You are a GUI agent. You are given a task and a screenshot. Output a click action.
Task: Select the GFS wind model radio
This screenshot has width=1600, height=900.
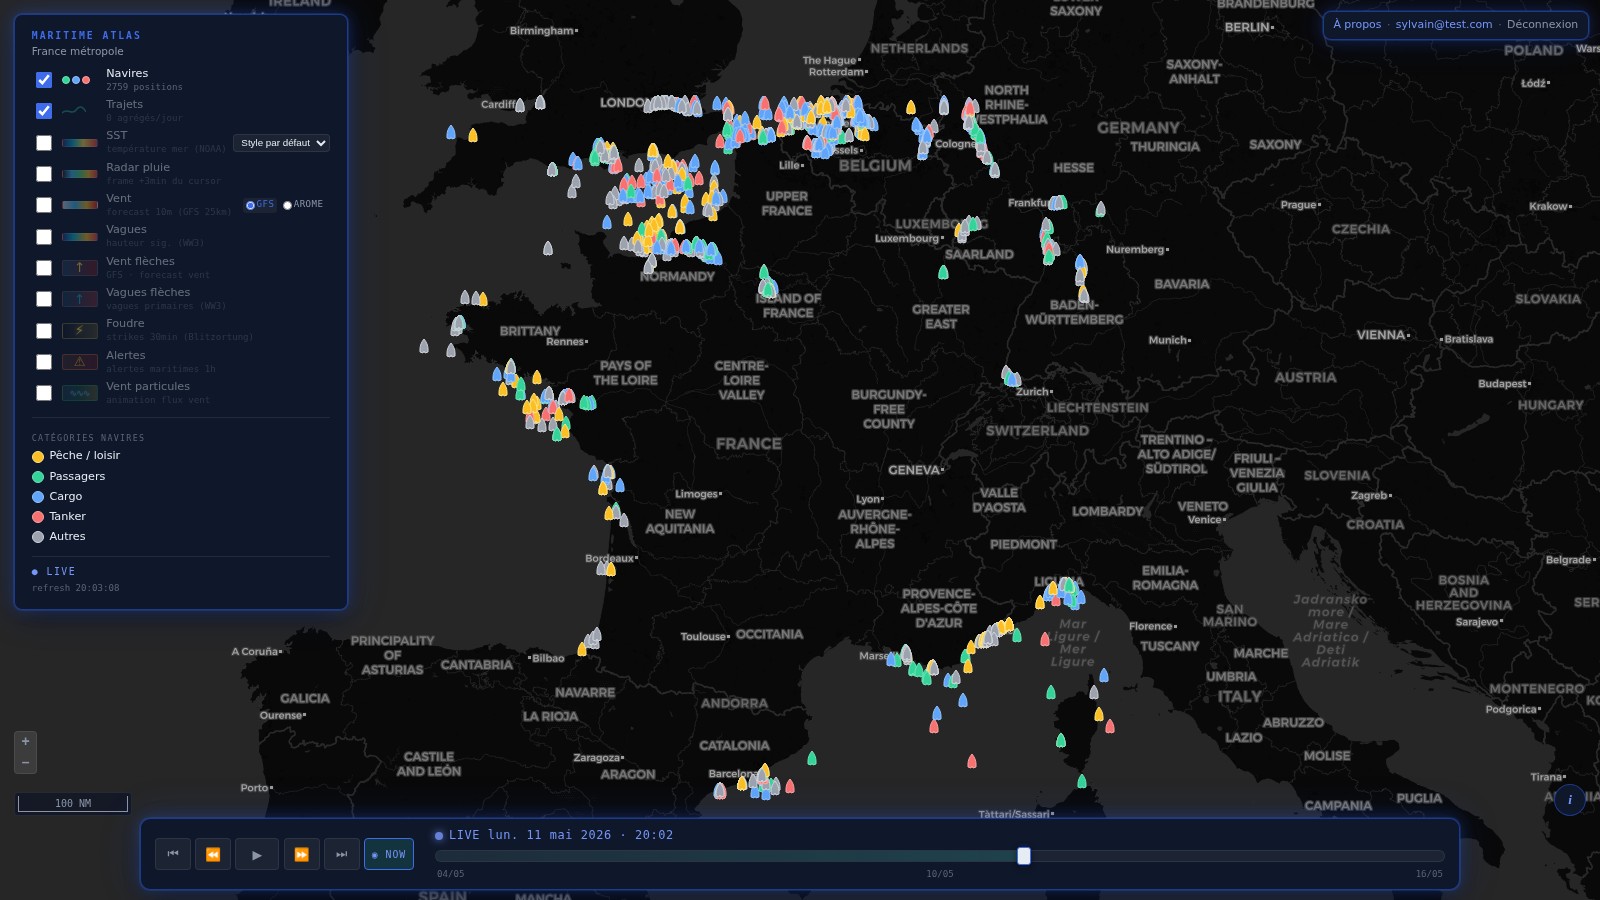click(x=250, y=205)
